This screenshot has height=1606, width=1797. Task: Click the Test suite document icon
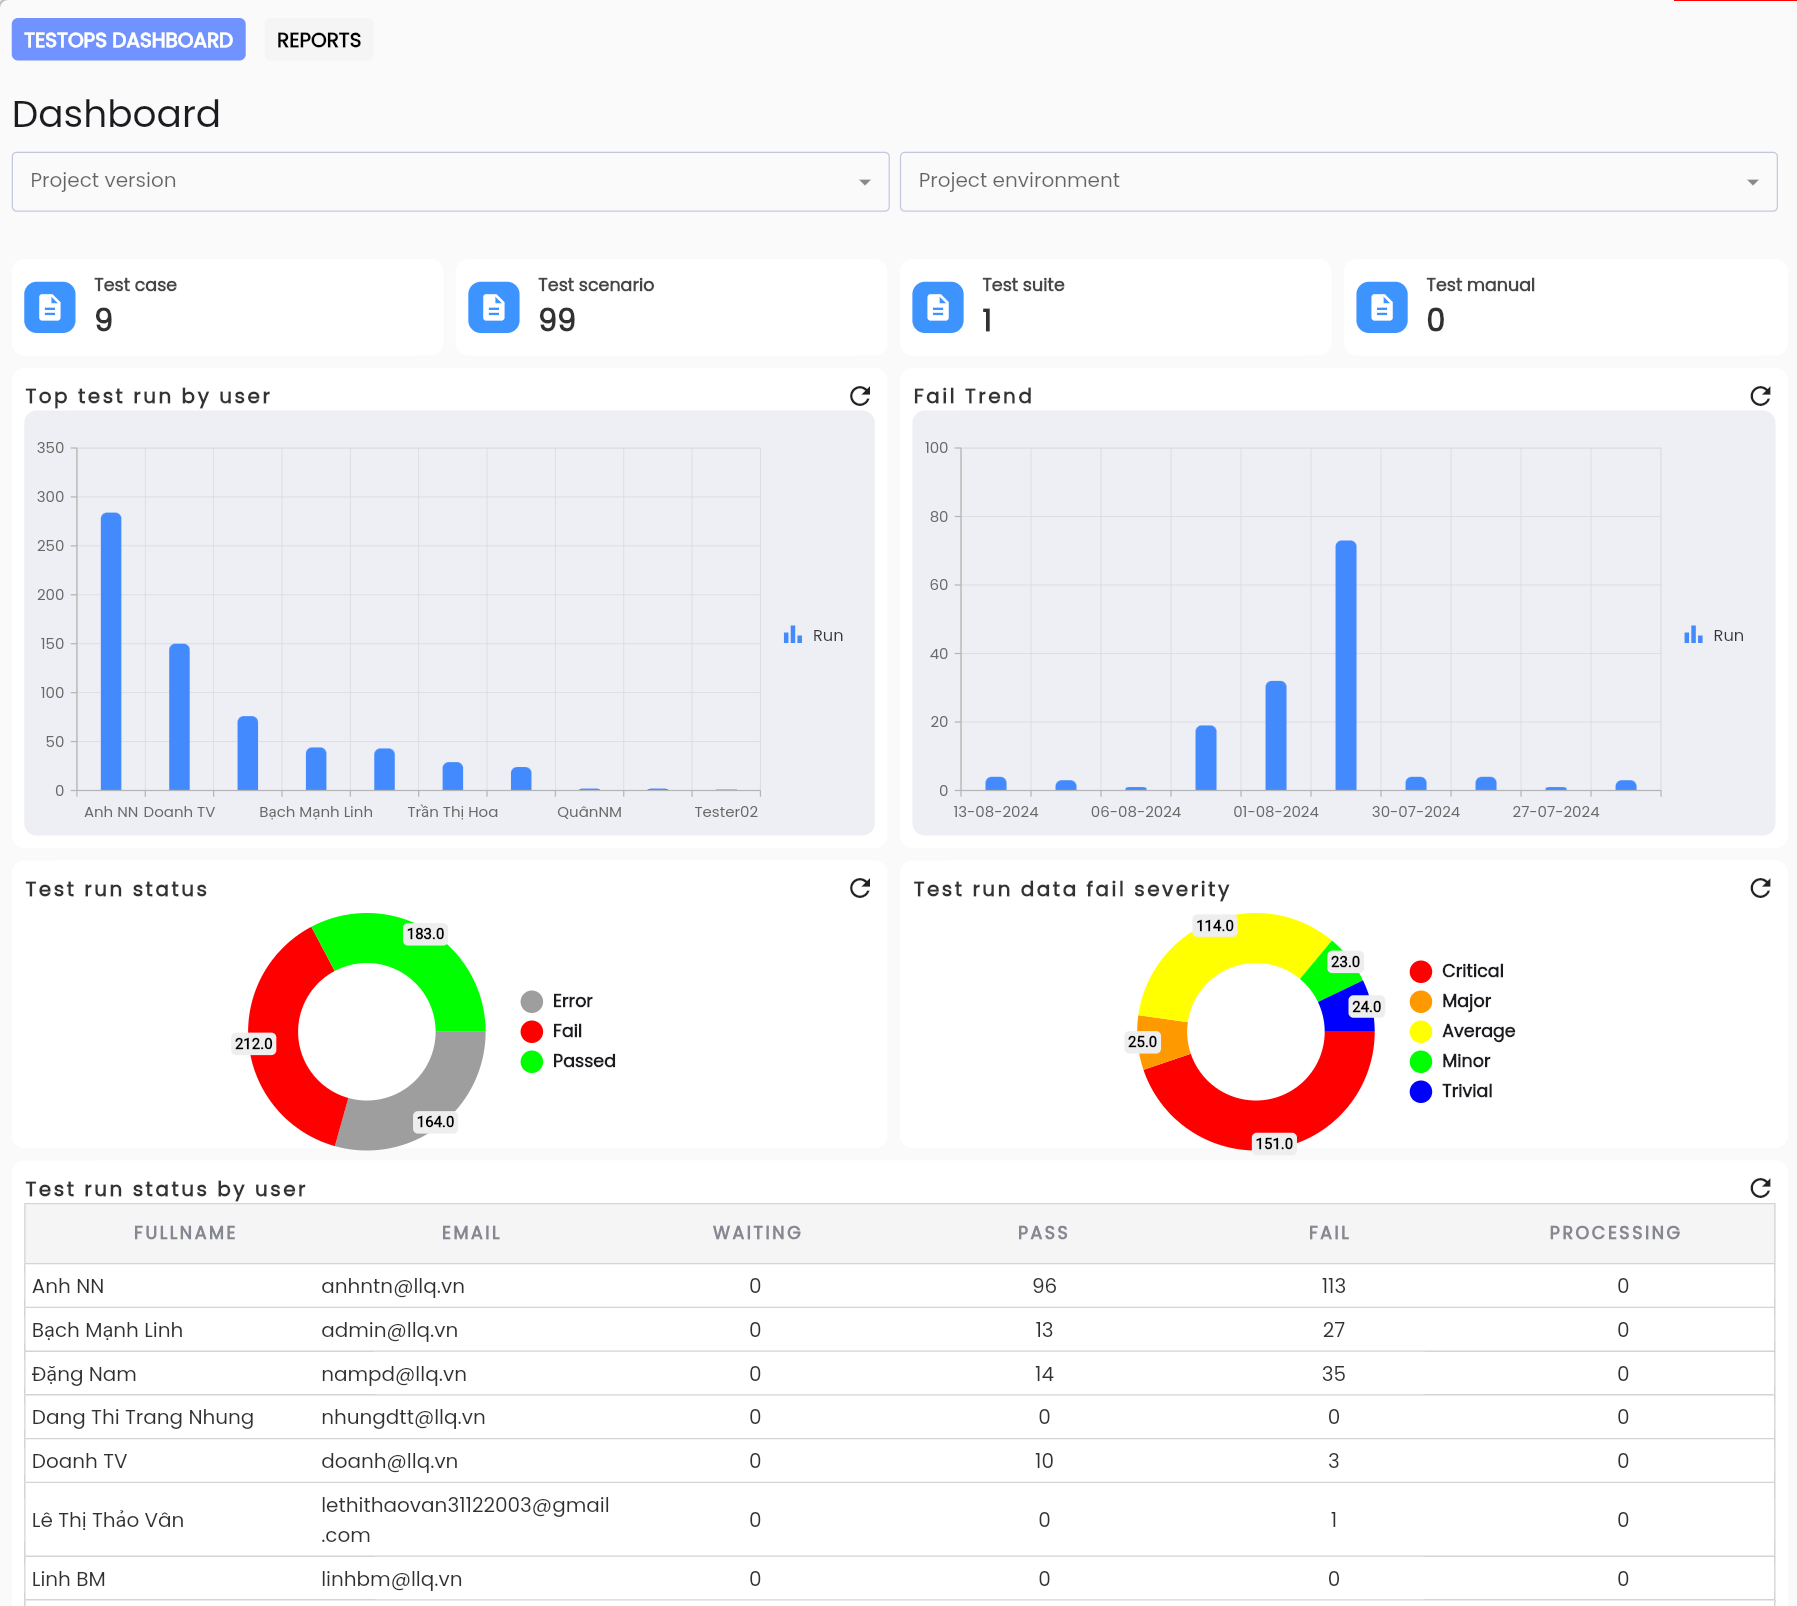click(938, 307)
